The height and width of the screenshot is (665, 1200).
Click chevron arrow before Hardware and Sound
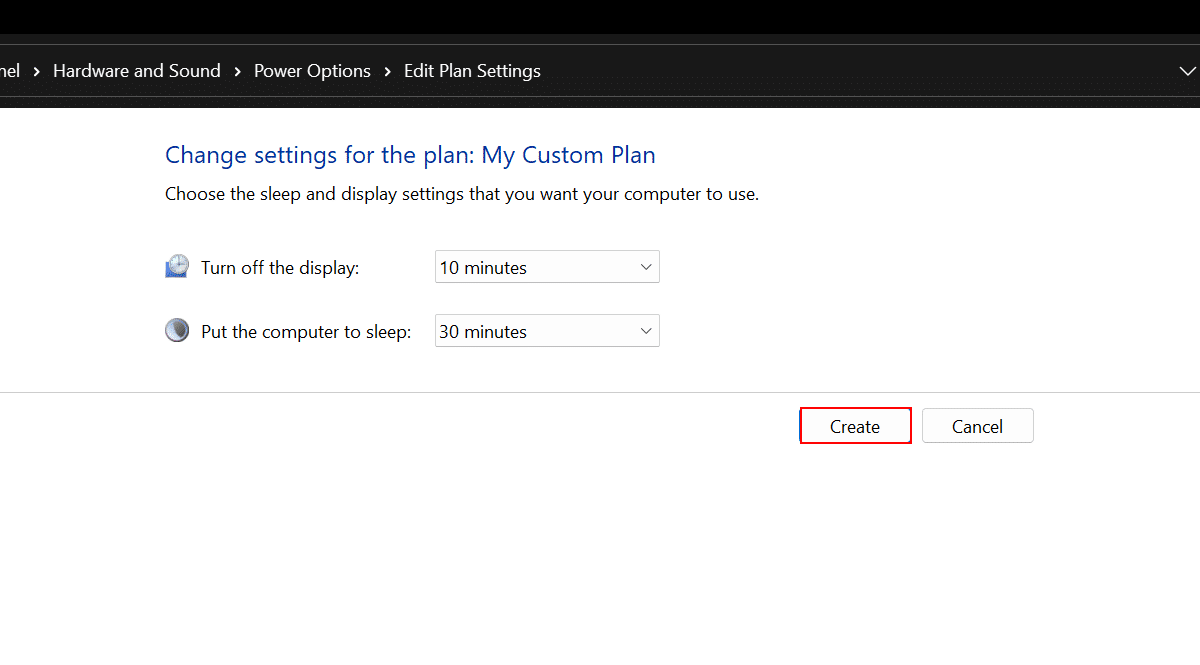pyautogui.click(x=37, y=71)
